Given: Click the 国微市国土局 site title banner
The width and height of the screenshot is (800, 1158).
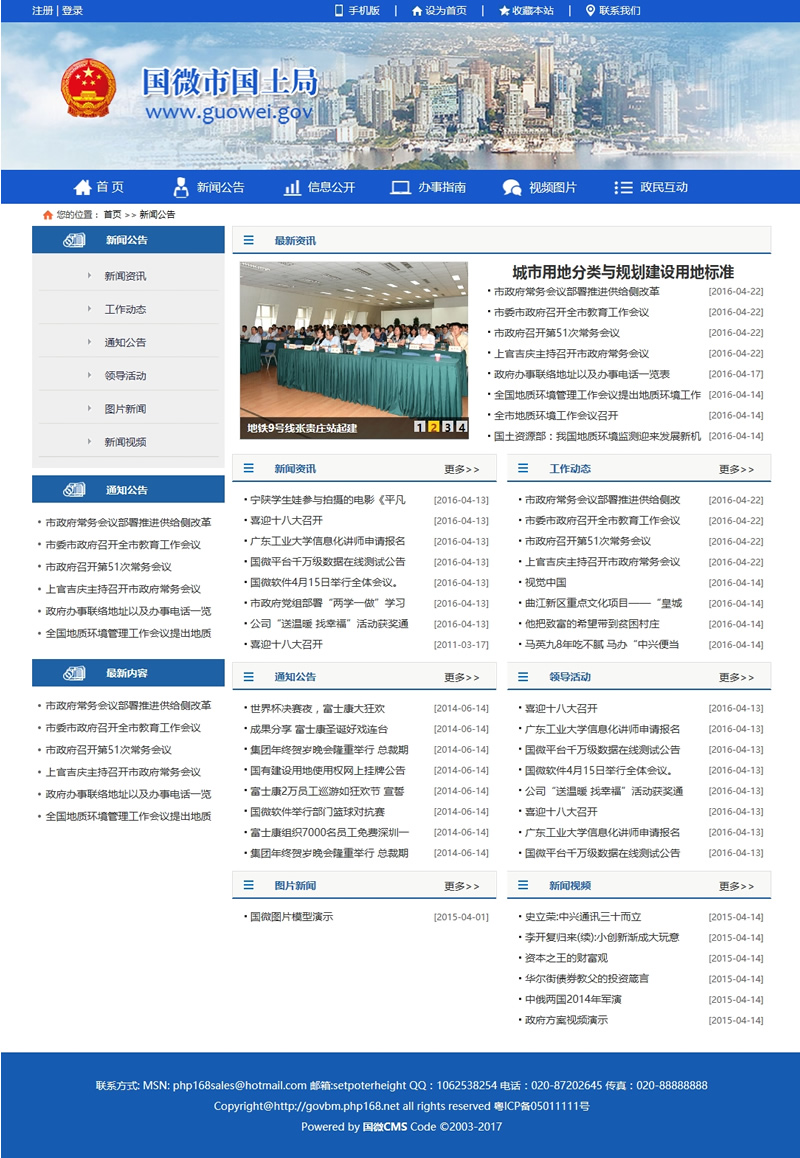Looking at the screenshot, I should coord(230,81).
